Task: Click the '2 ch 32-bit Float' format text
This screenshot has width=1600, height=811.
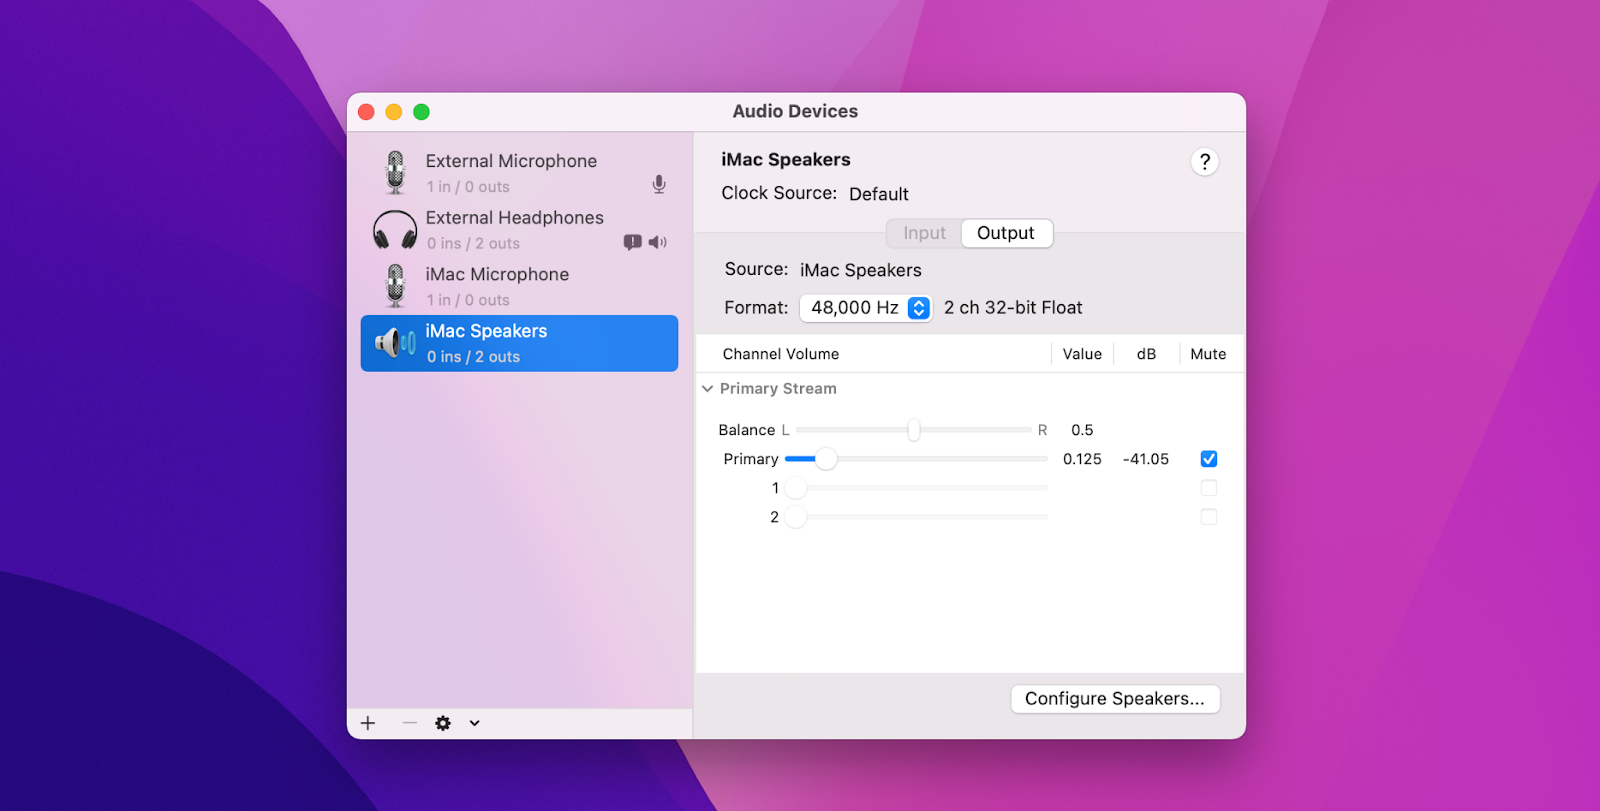Action: pyautogui.click(x=1013, y=308)
